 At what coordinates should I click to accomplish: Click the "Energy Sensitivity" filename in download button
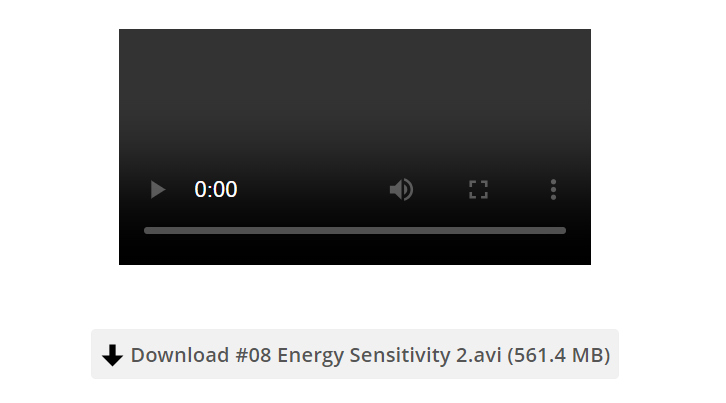pos(363,355)
